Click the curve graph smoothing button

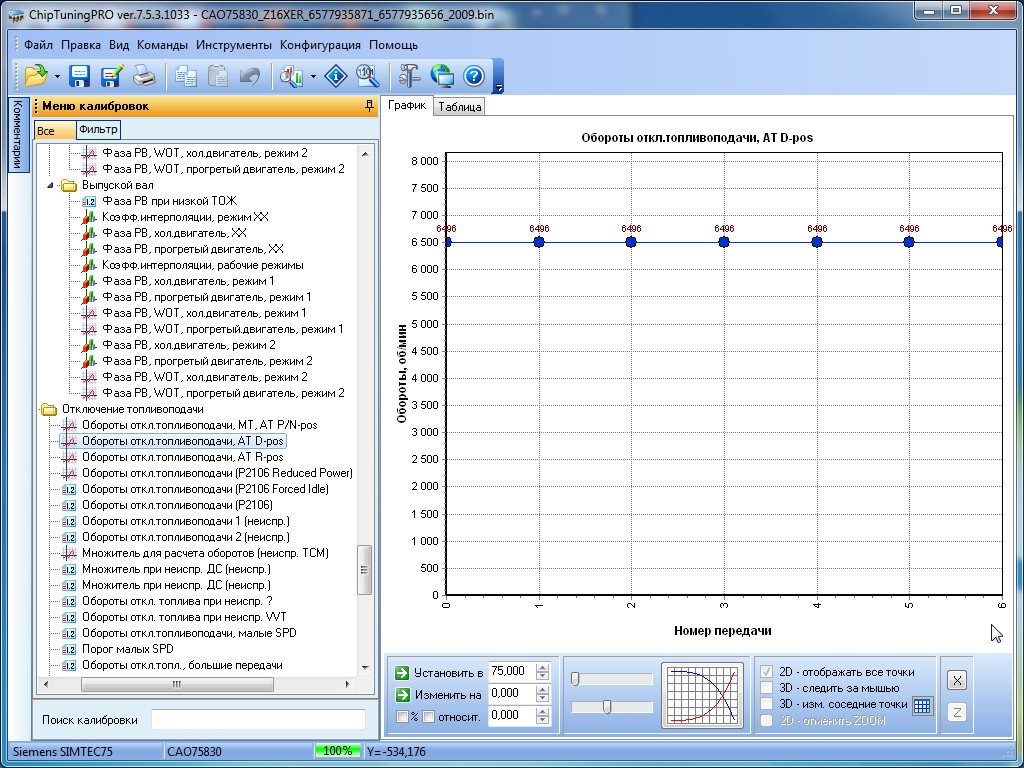pos(702,695)
